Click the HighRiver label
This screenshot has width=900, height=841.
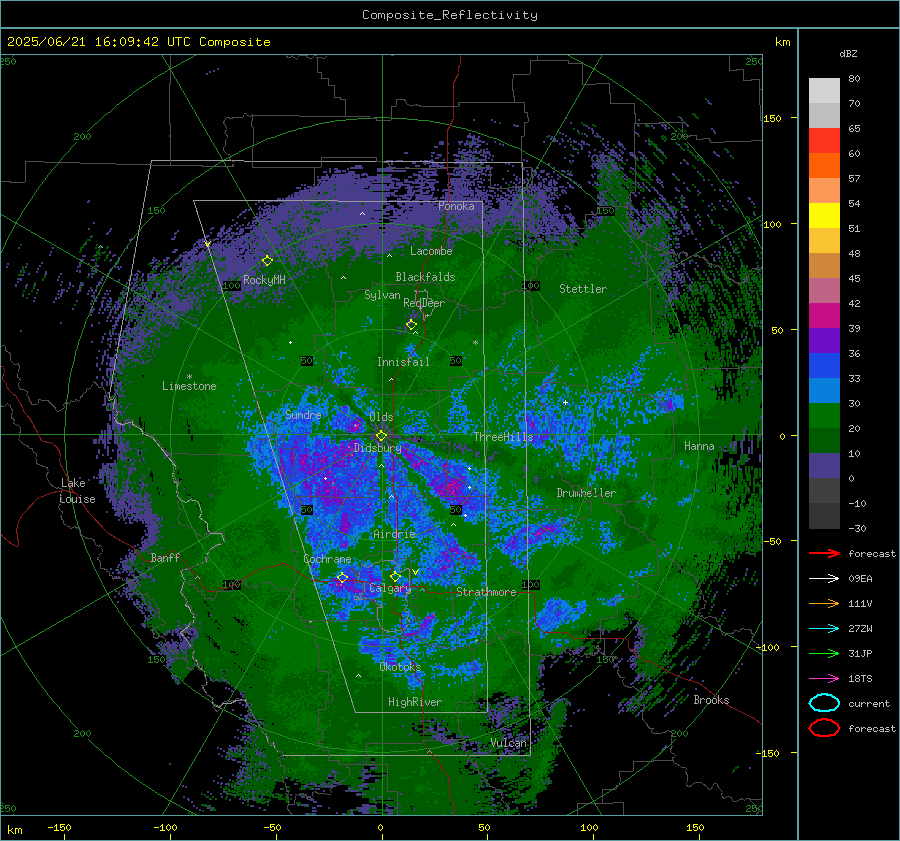pos(414,702)
